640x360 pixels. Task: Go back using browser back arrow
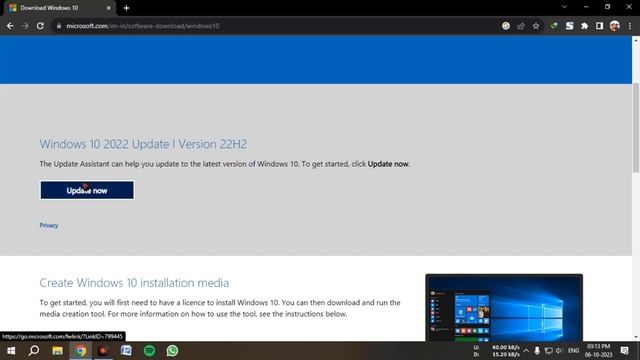[10, 26]
